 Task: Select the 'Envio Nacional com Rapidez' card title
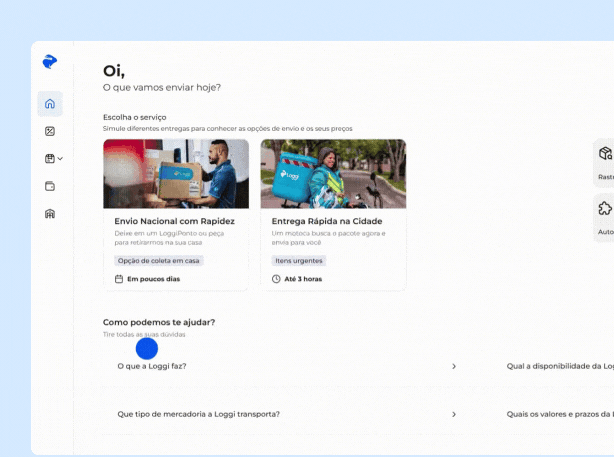pos(175,221)
